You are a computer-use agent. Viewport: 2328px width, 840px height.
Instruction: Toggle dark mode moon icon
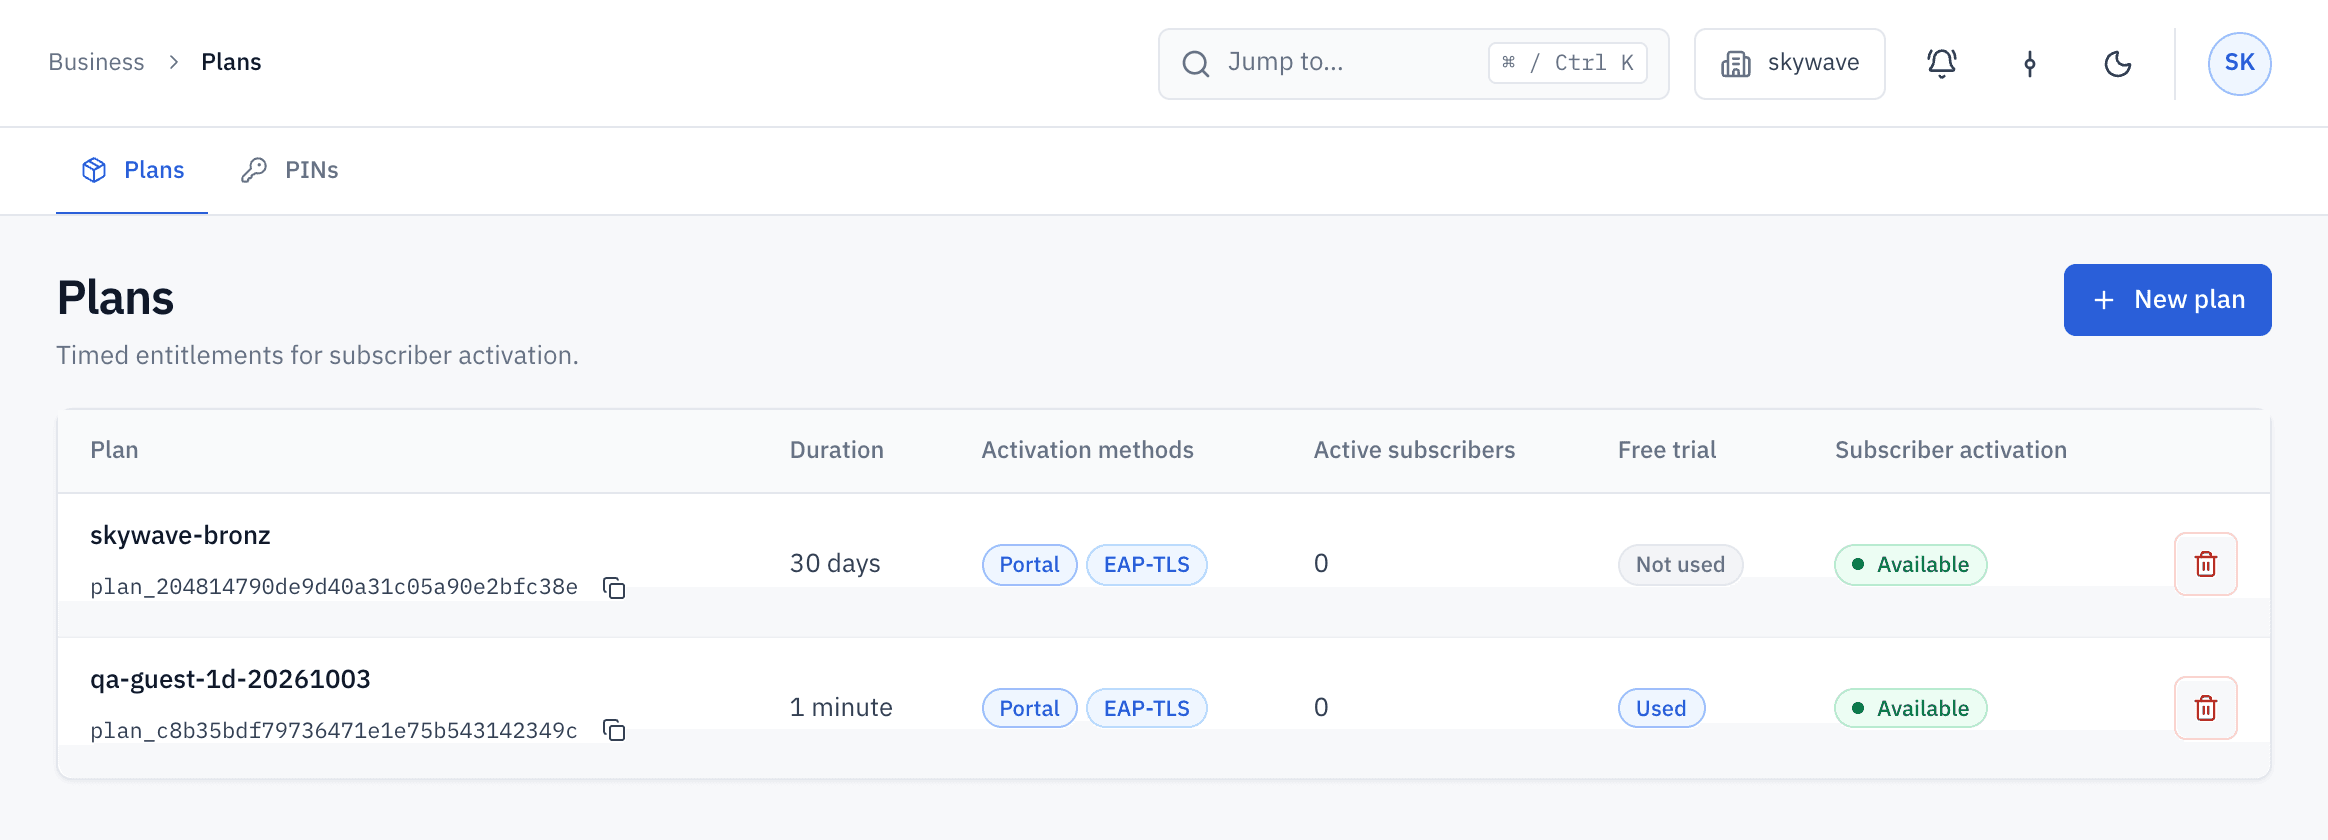coord(2117,64)
